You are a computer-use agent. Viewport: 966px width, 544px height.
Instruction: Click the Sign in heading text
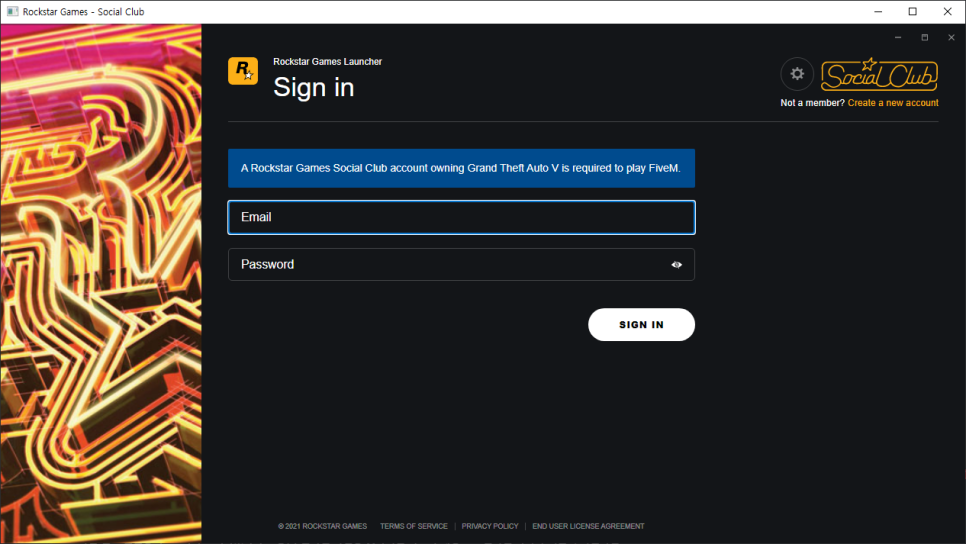(x=314, y=87)
